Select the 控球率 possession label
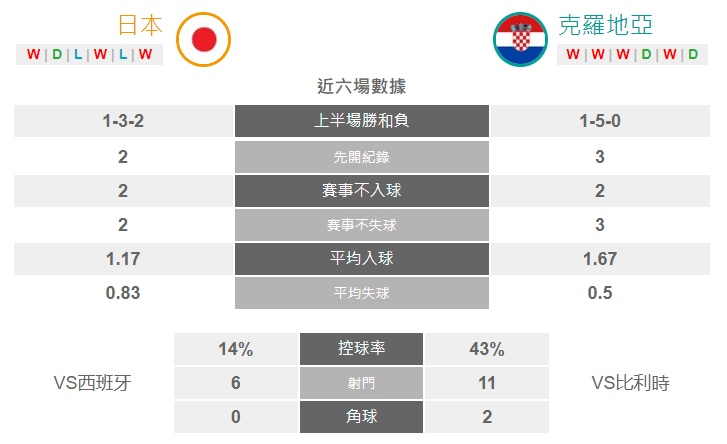The image size is (727, 444). (361, 349)
